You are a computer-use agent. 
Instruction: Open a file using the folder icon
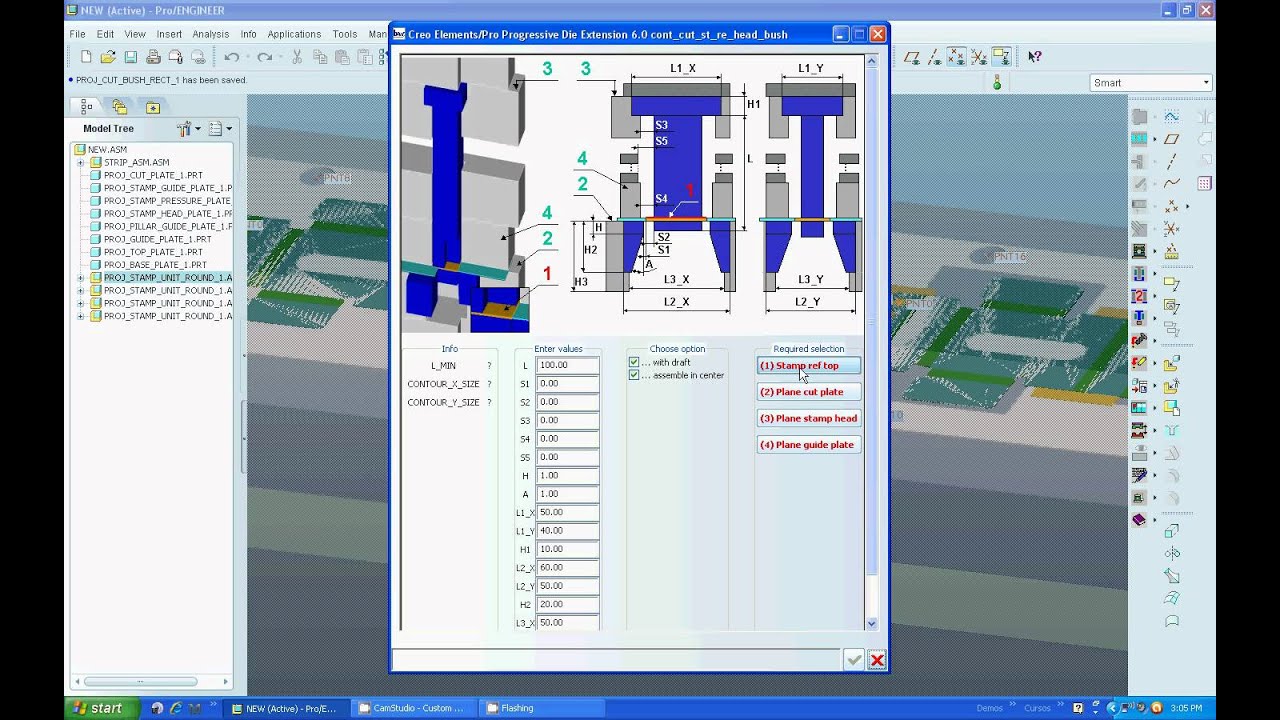(108, 57)
